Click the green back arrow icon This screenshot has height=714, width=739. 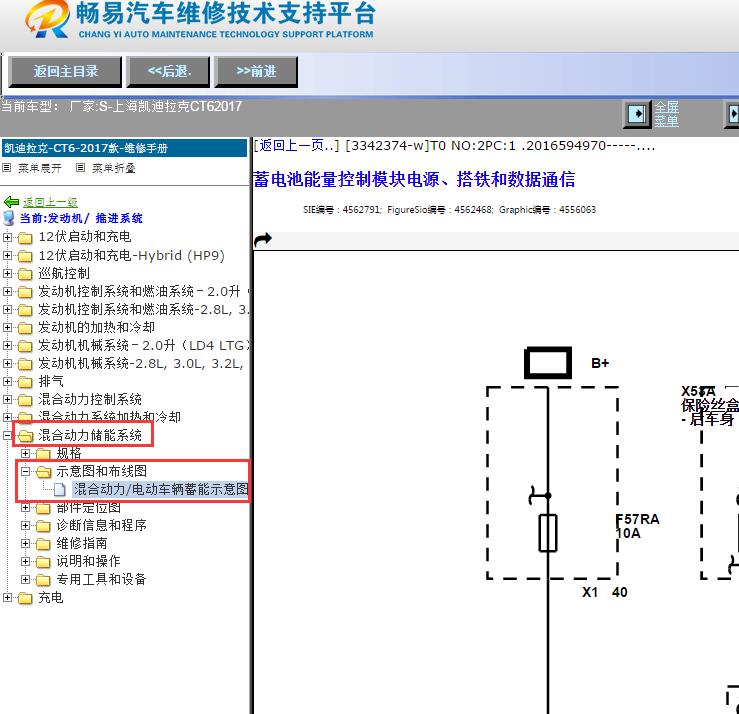click(11, 202)
